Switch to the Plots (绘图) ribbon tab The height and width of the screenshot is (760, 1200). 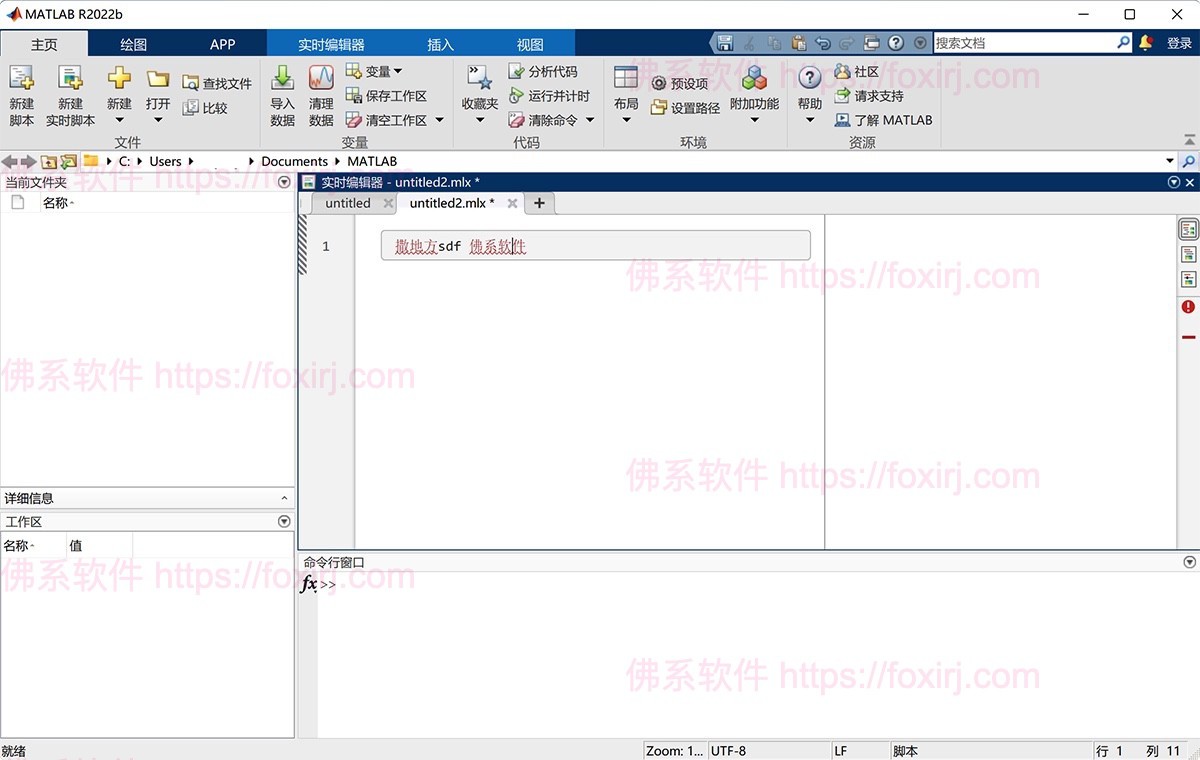[x=133, y=44]
